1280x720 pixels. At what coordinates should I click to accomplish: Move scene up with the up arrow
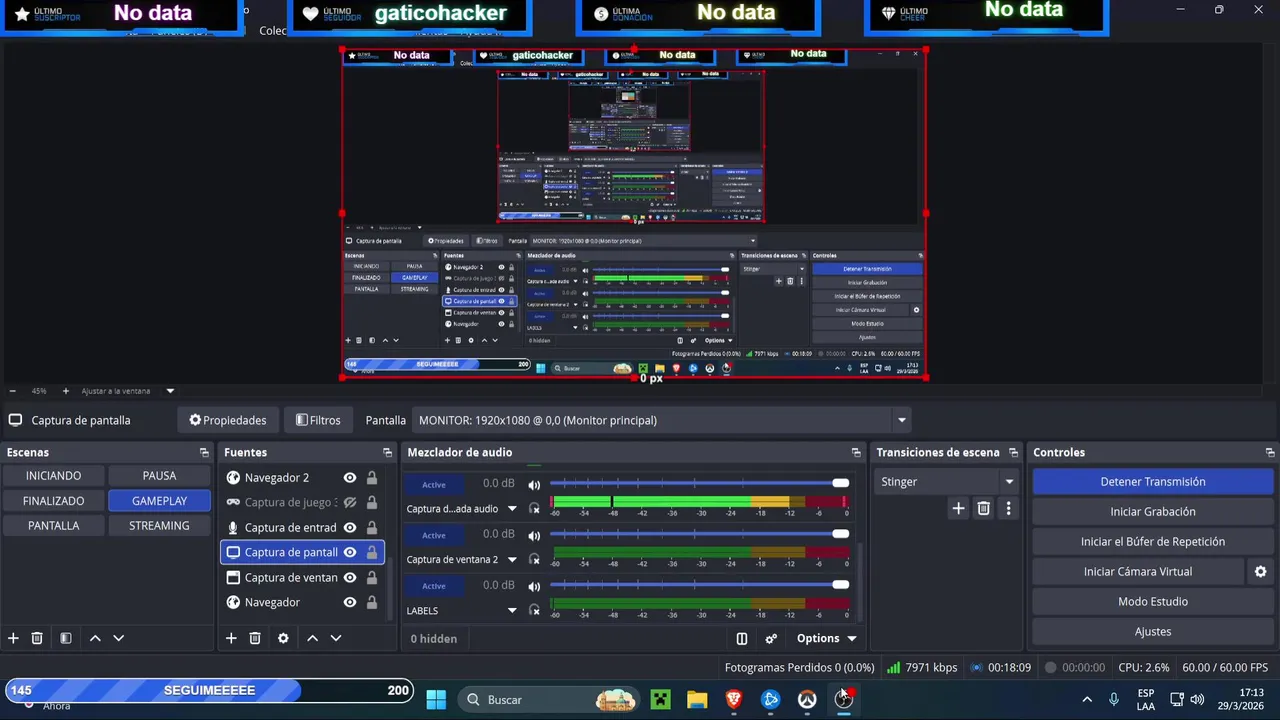click(x=95, y=638)
